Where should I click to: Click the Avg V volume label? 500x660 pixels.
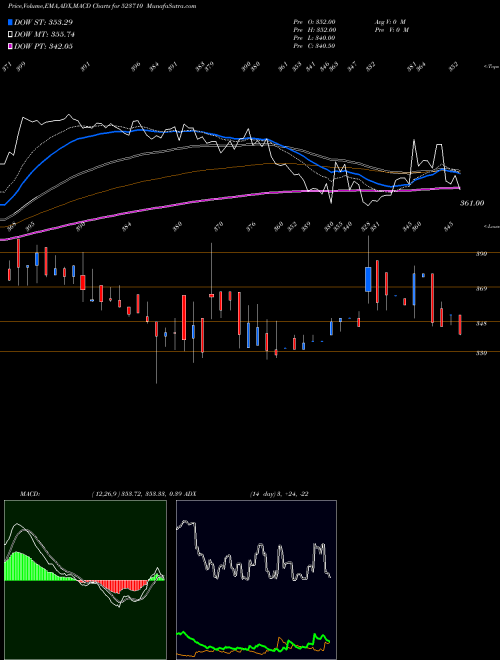point(390,22)
